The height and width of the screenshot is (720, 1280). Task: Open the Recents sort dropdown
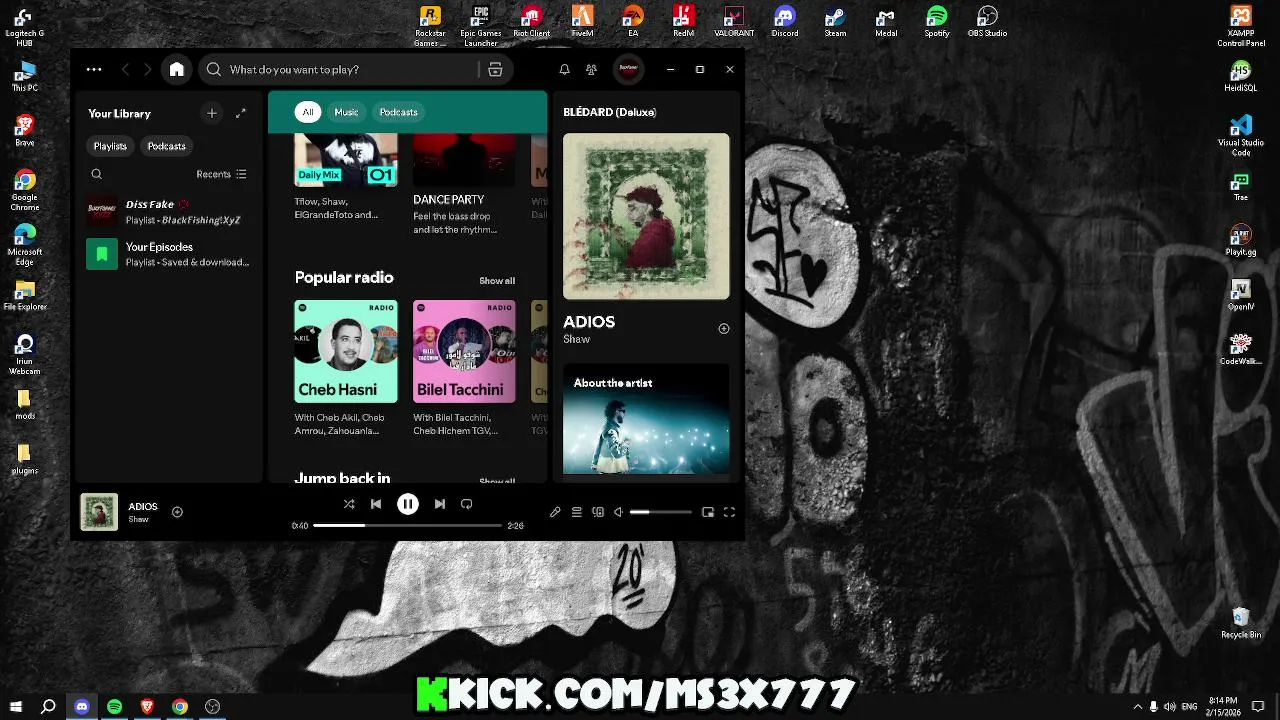coord(221,174)
